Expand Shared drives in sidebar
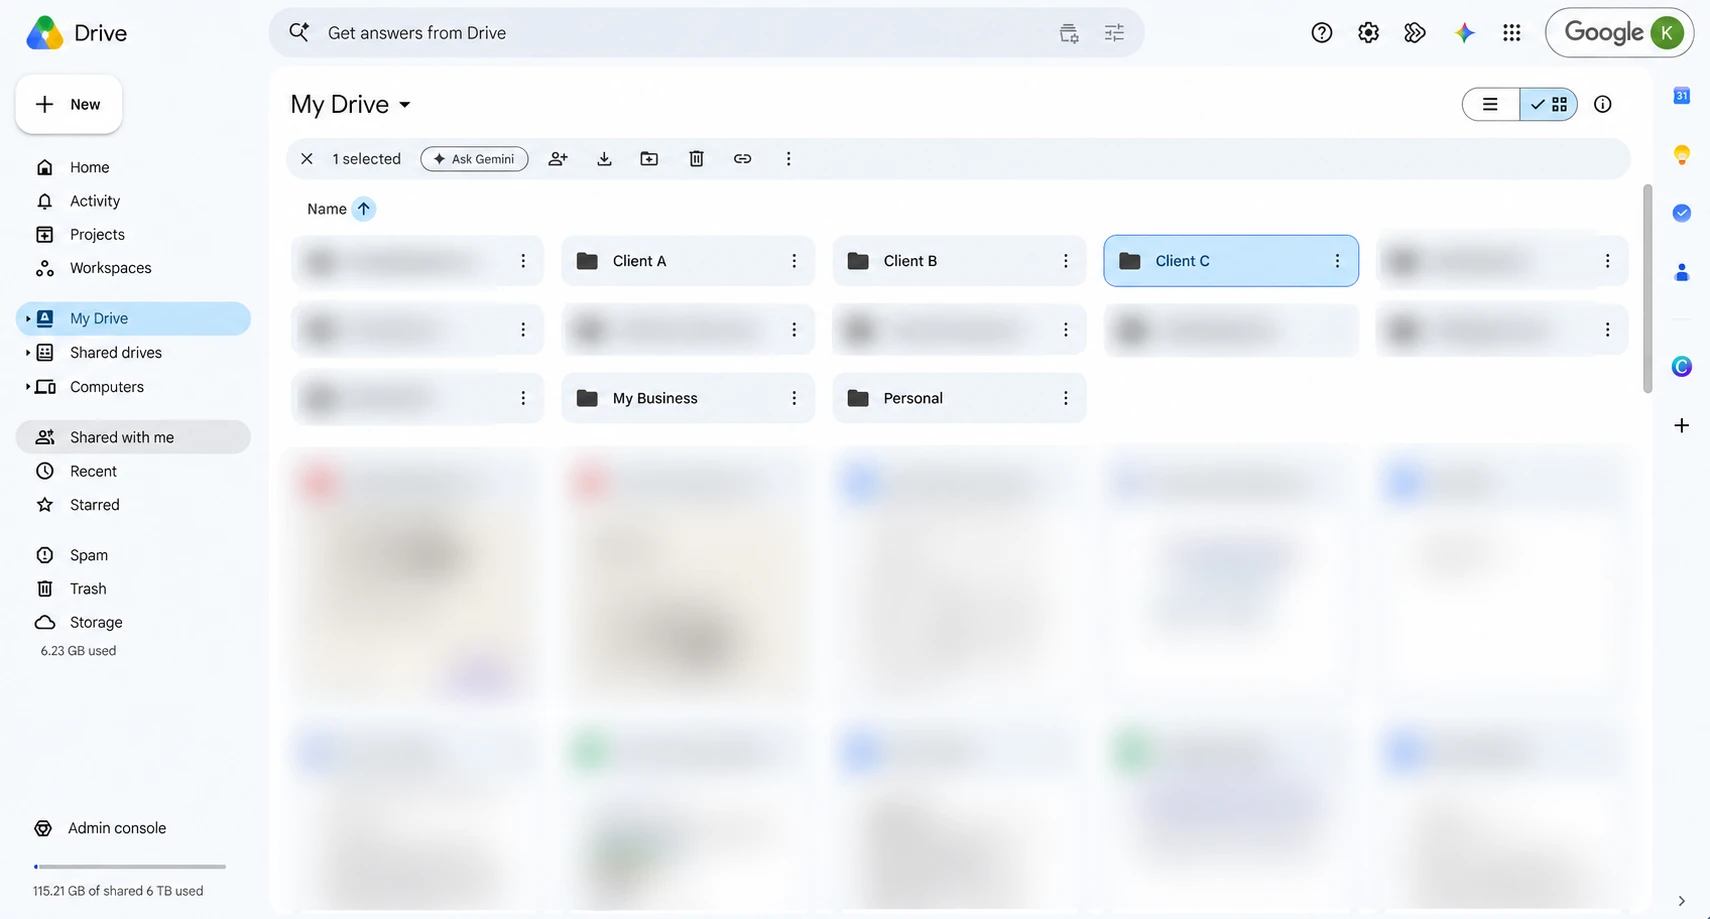Viewport: 1710px width, 919px height. [x=28, y=353]
